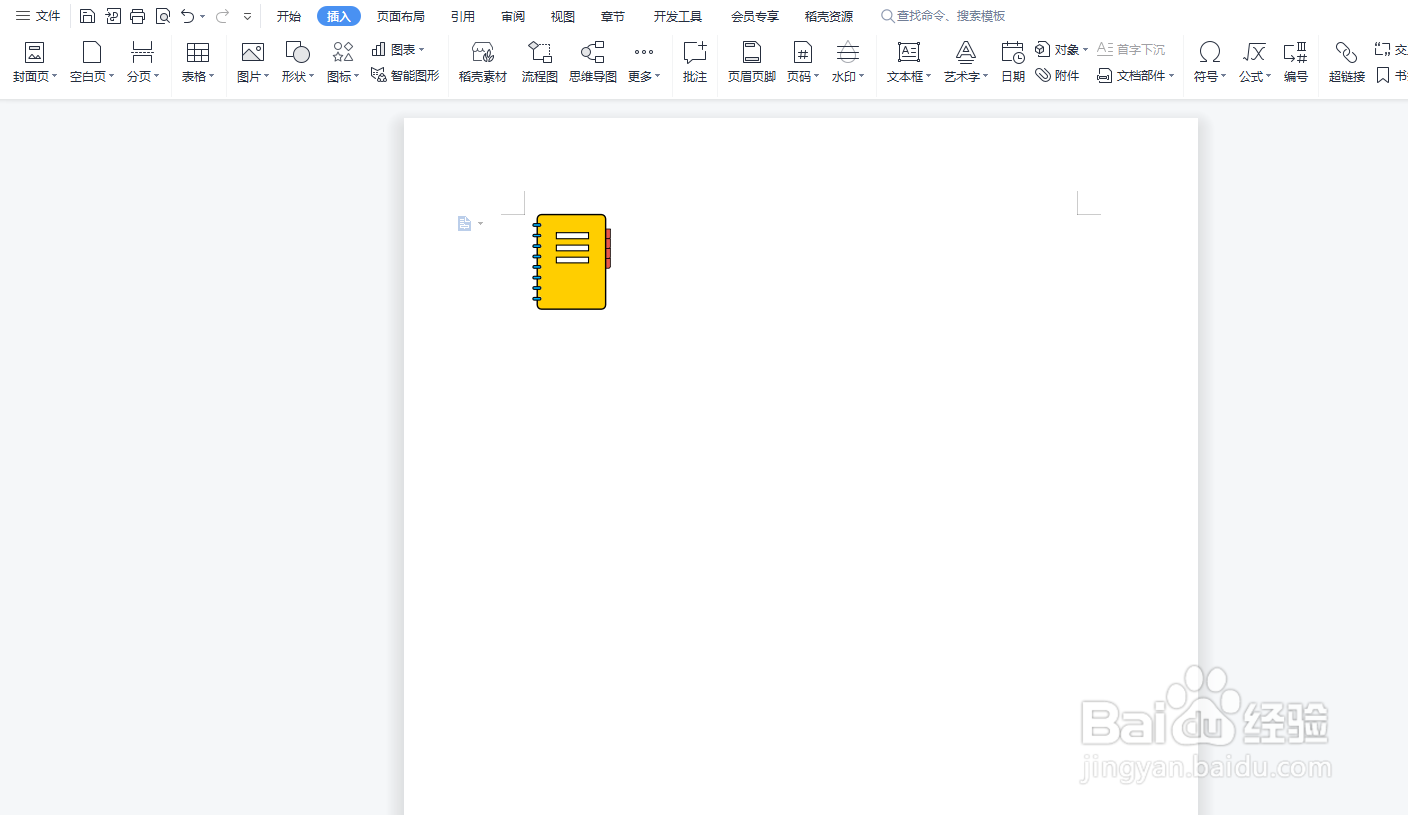
Task: Open the 引用 (References) tab
Action: [x=463, y=16]
